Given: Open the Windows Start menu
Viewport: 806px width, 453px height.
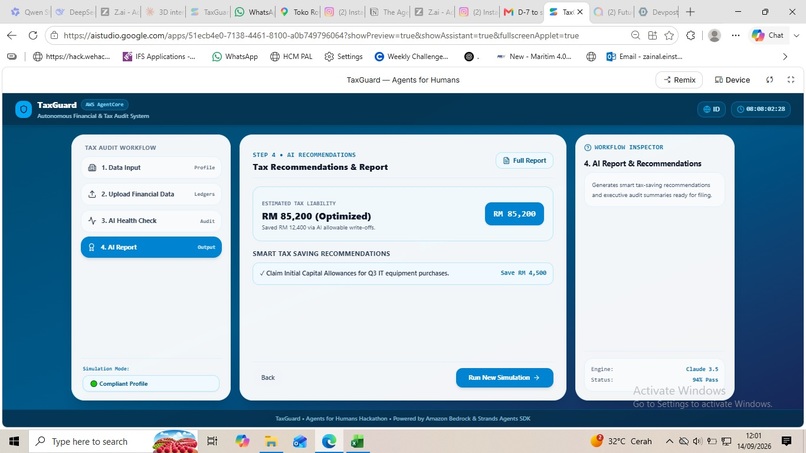Looking at the screenshot, I should click(x=14, y=441).
